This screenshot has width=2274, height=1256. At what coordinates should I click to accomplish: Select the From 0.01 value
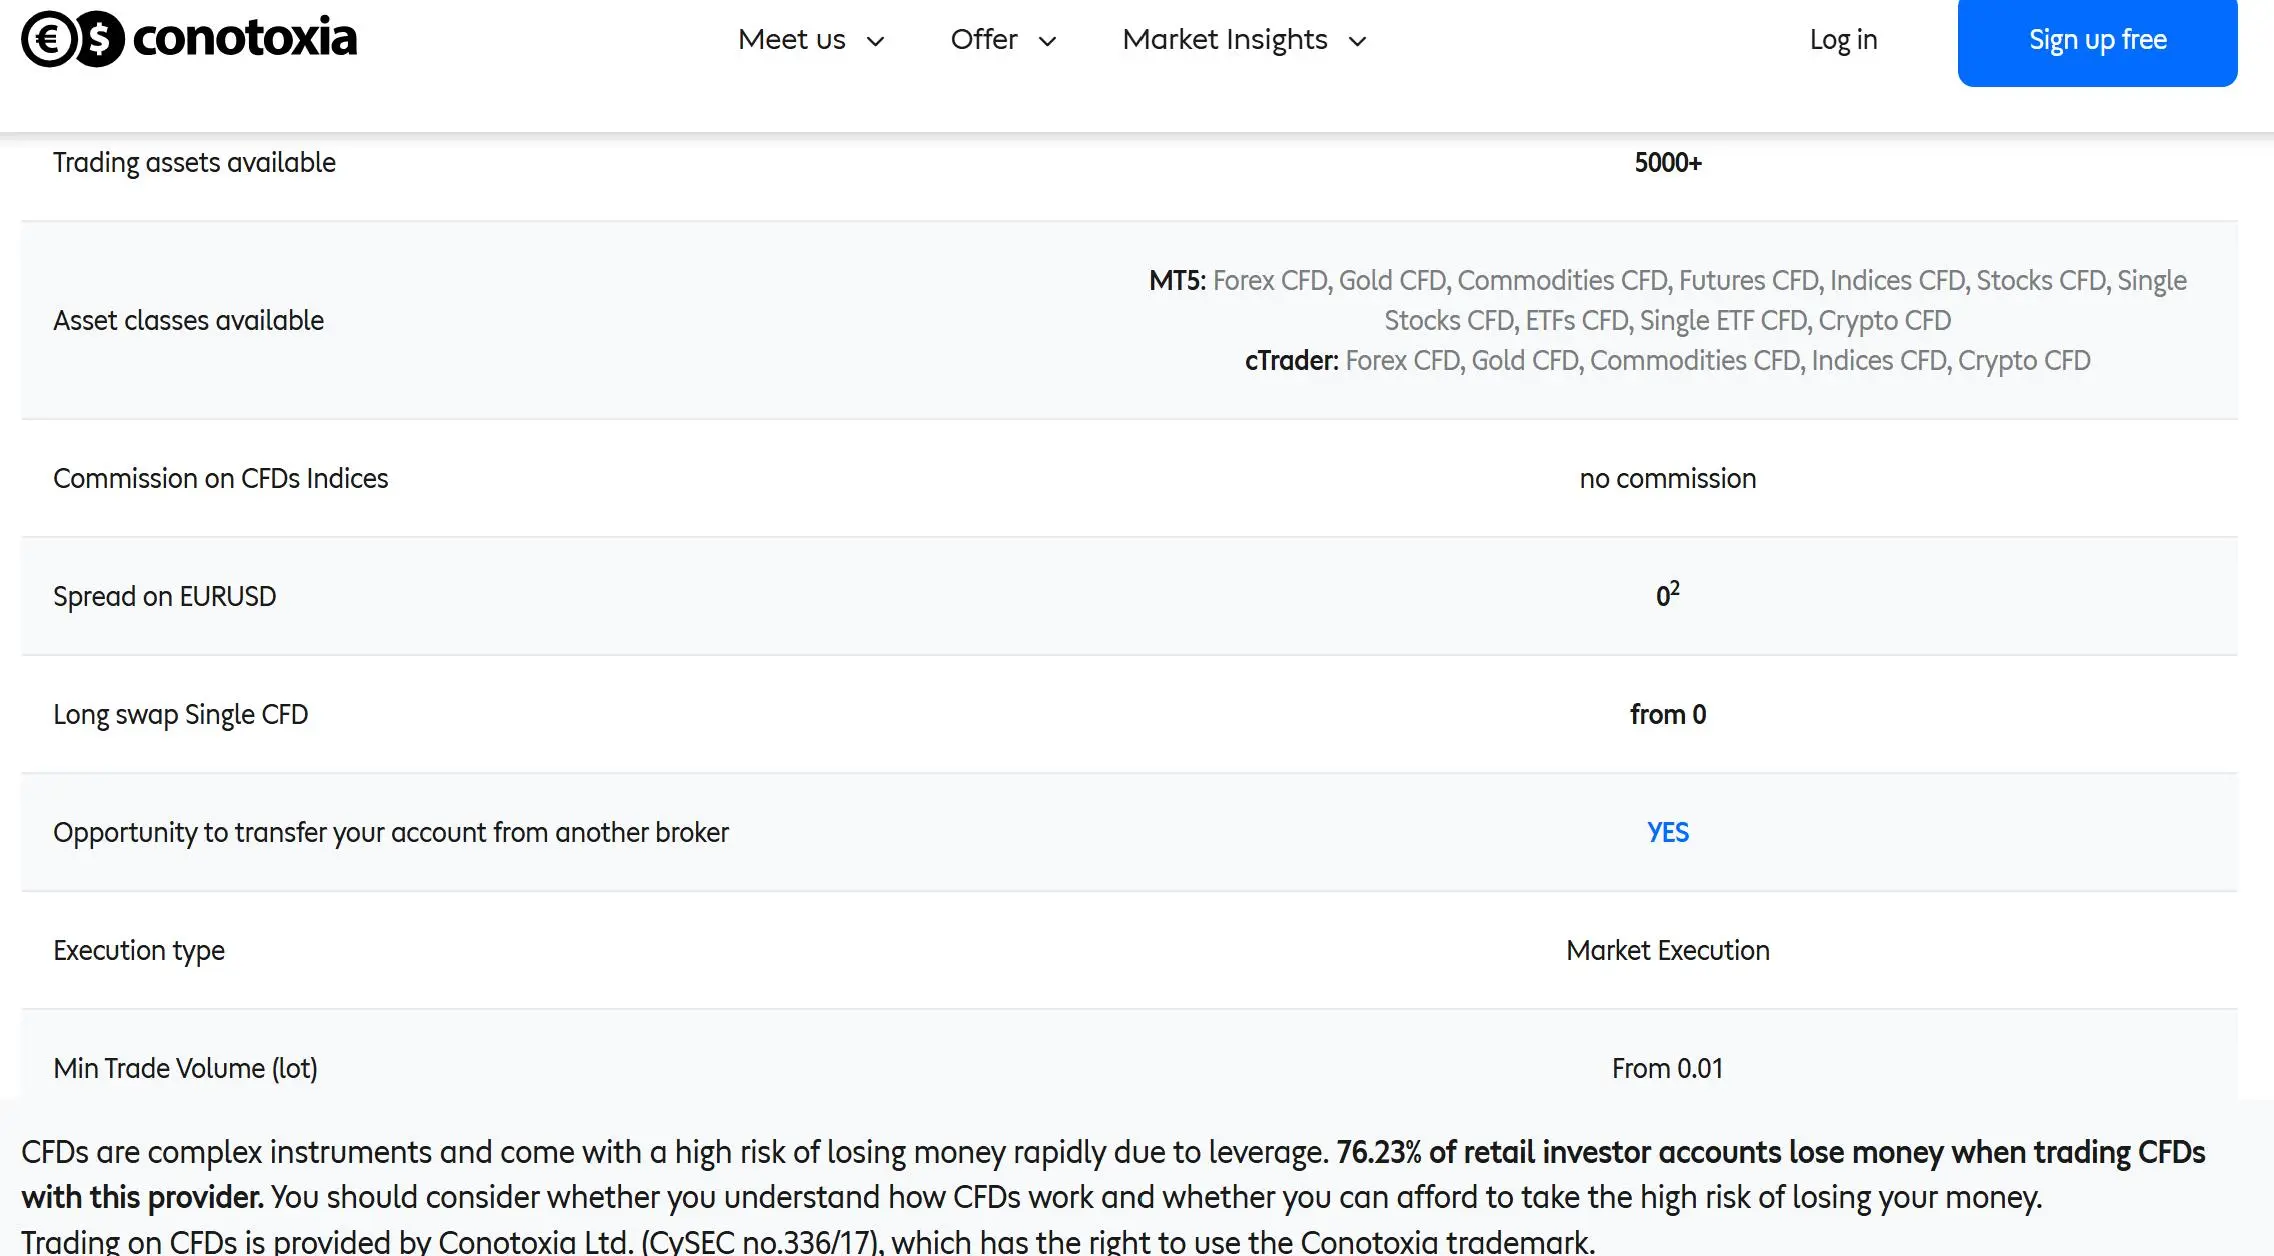[x=1667, y=1068]
